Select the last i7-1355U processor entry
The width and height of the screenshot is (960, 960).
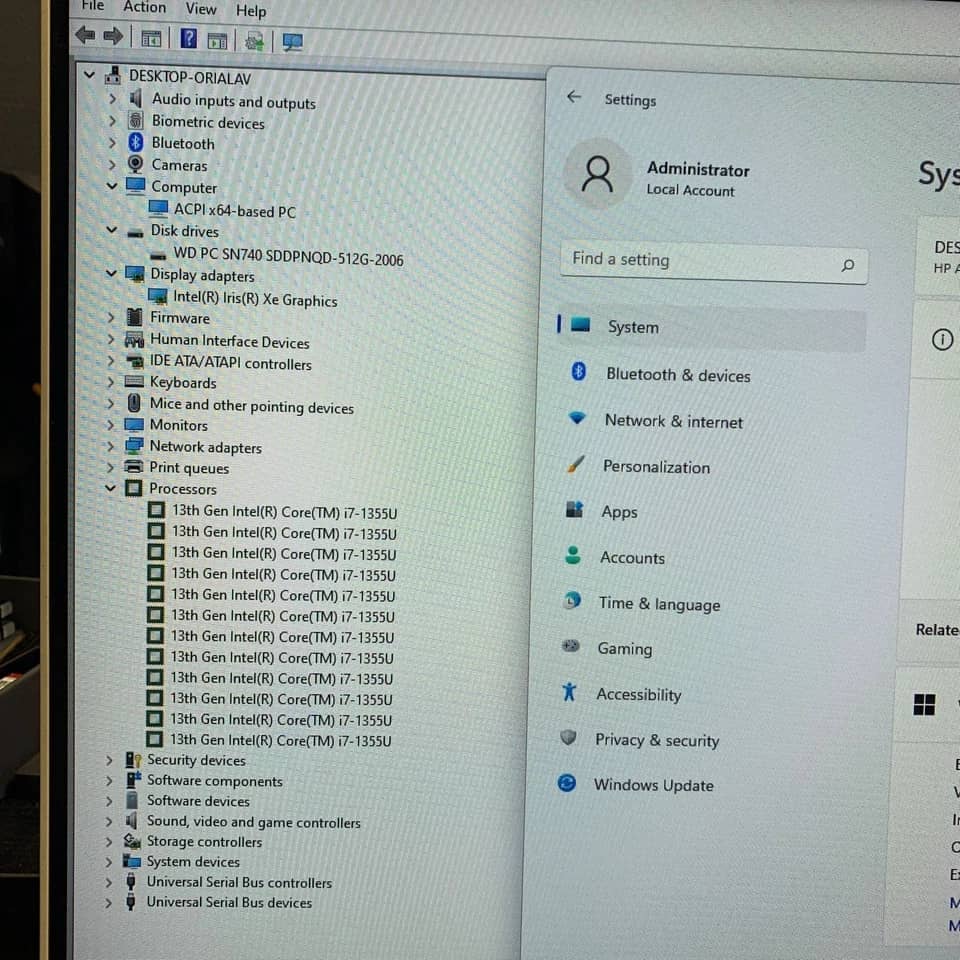tap(280, 740)
